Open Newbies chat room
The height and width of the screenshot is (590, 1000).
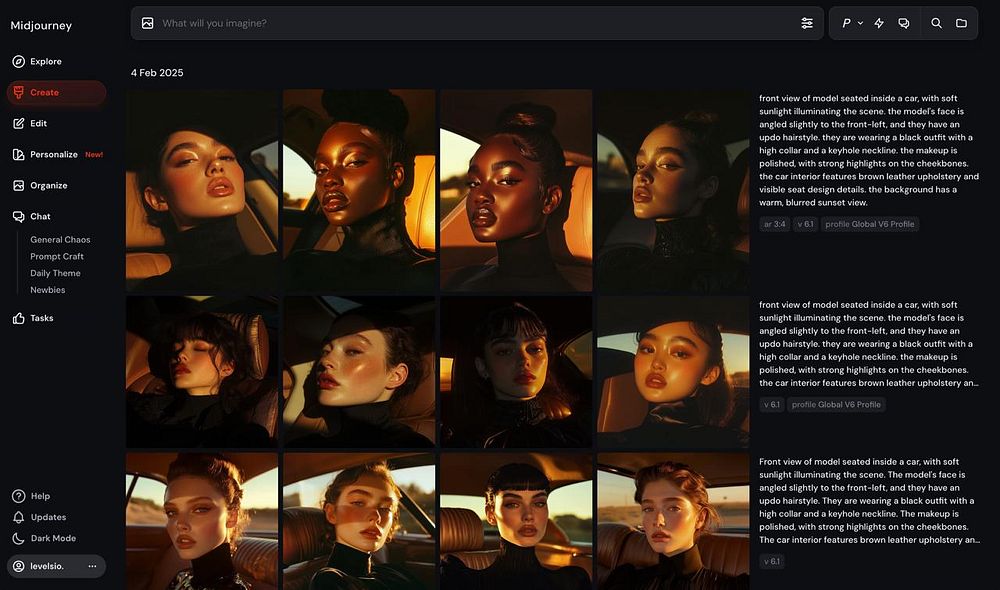(x=48, y=290)
